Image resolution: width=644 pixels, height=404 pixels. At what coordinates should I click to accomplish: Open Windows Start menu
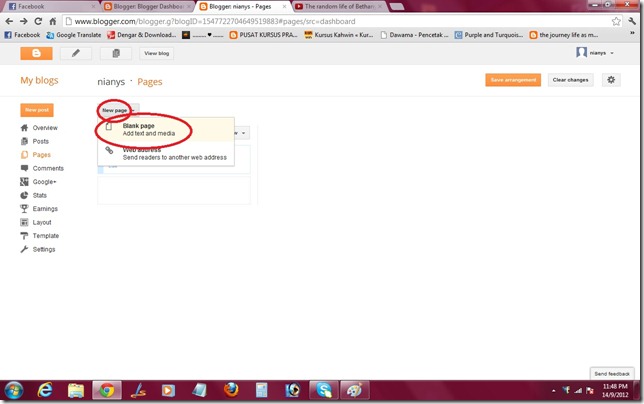14,390
